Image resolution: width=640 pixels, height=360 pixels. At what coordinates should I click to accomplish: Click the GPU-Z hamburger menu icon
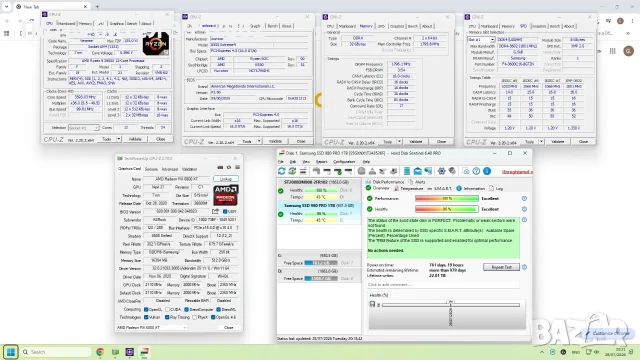(237, 167)
